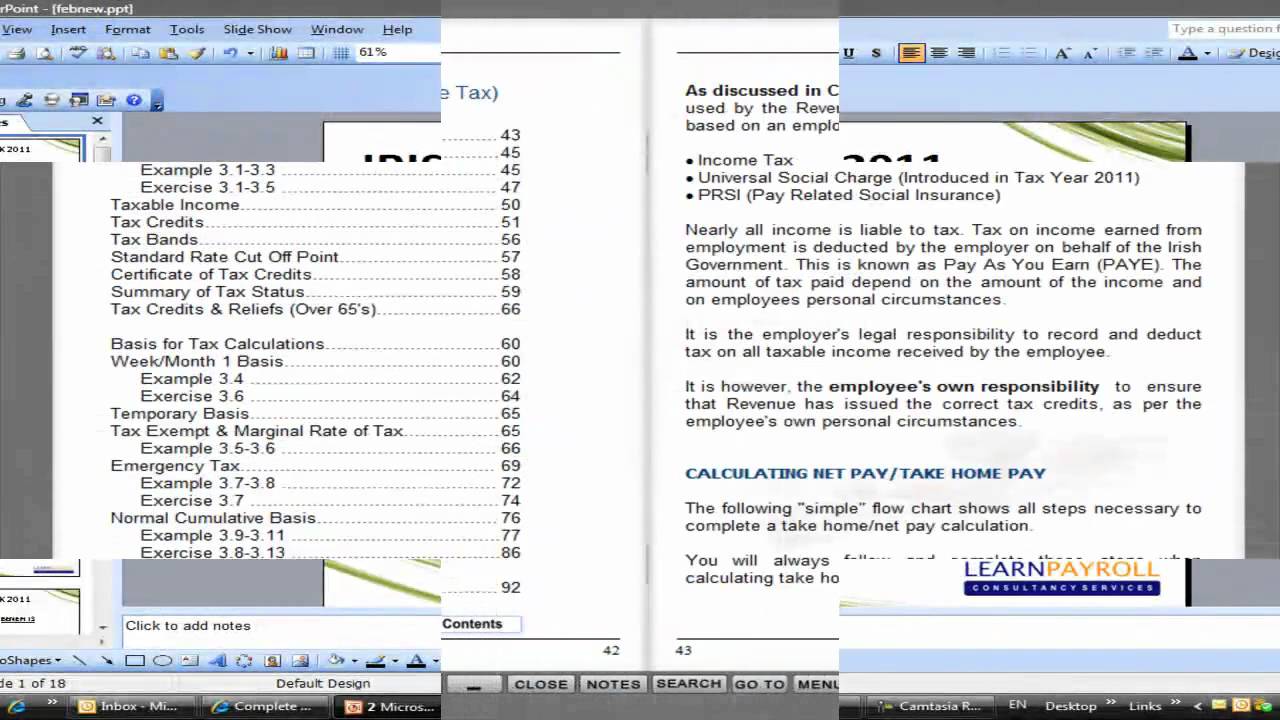Click the Copy icon
This screenshot has height=720, width=1280.
141,53
